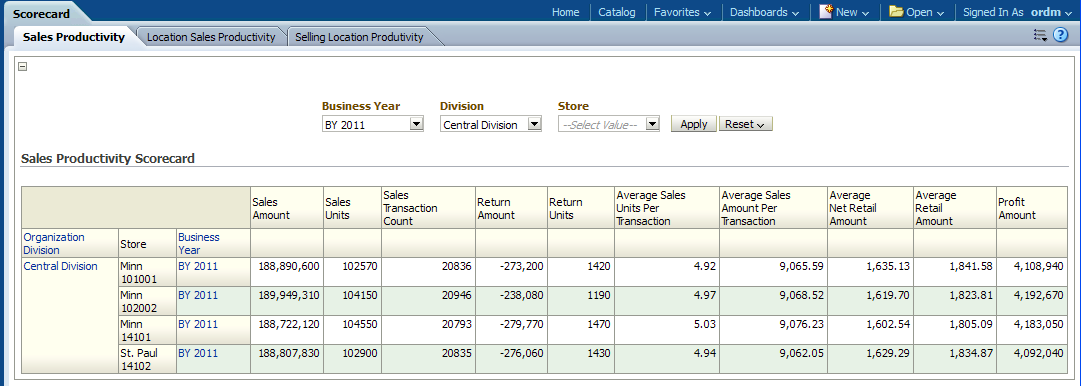Click sales units value 104550
Screen dimensions: 1081x386
(x=361, y=324)
